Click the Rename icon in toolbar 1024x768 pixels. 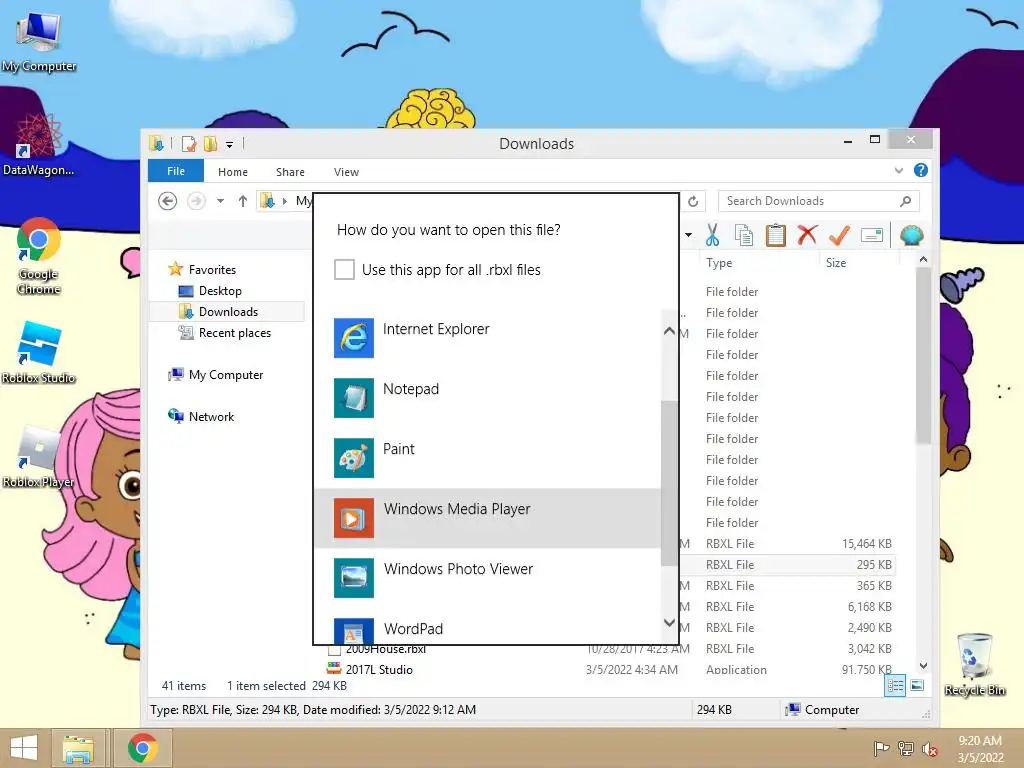pyautogui.click(x=872, y=235)
